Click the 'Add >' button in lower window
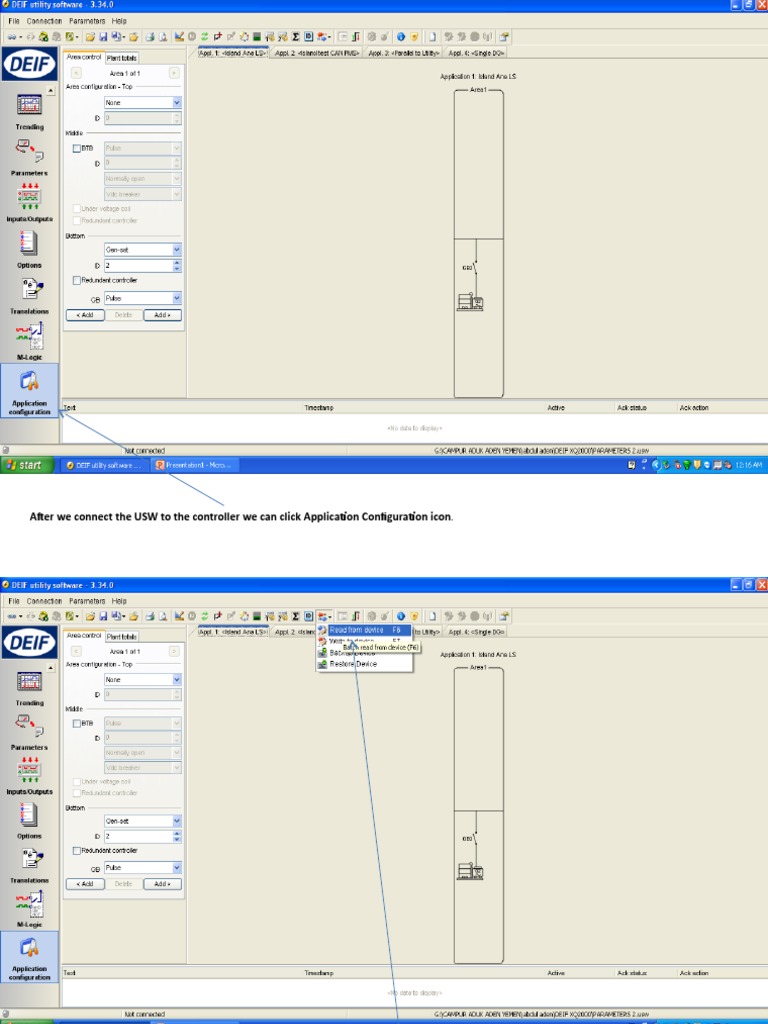 (163, 884)
